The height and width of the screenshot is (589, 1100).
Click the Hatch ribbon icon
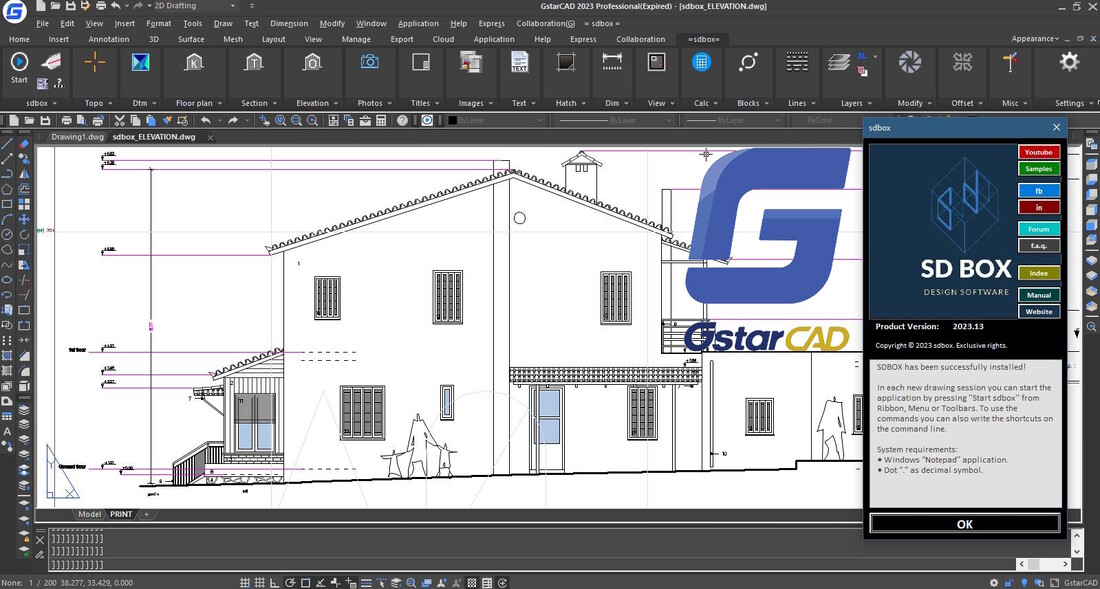(566, 62)
